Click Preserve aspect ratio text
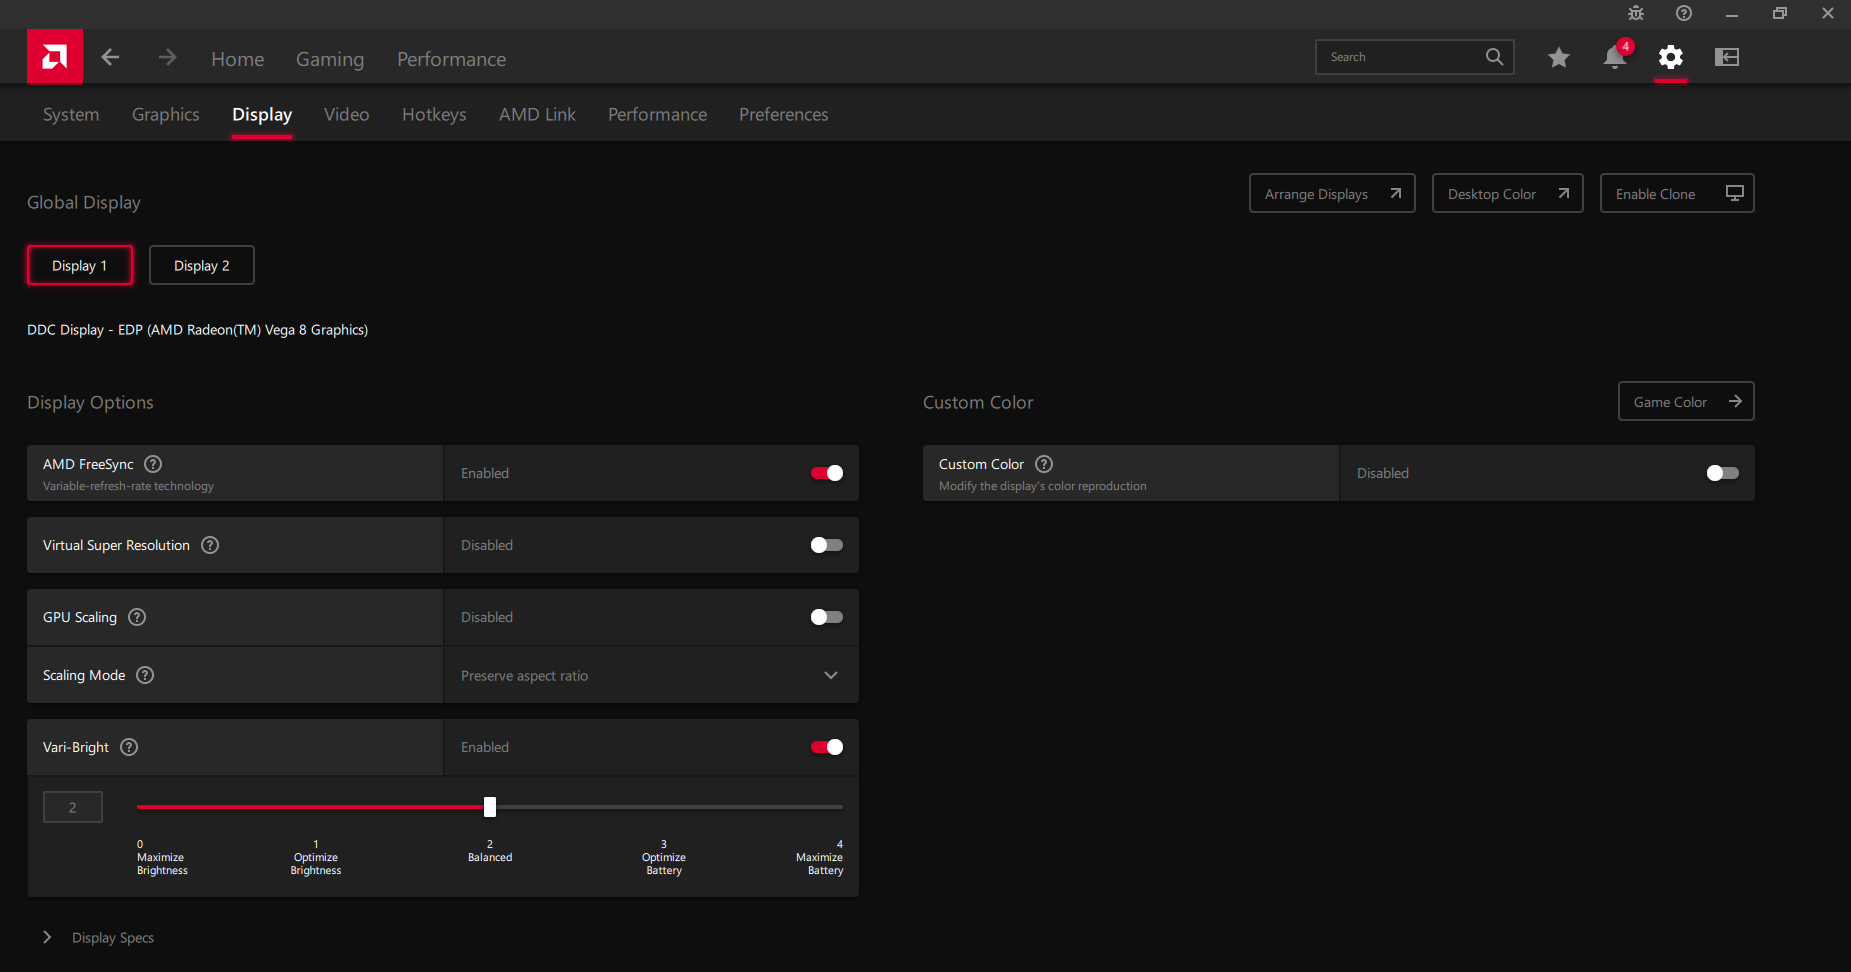This screenshot has height=972, width=1851. [524, 676]
